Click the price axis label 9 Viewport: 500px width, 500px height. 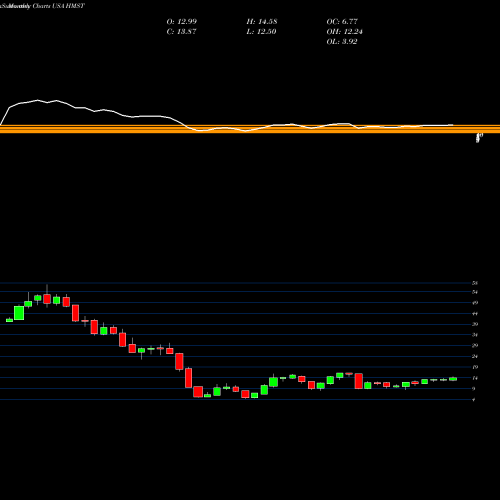tap(474, 389)
